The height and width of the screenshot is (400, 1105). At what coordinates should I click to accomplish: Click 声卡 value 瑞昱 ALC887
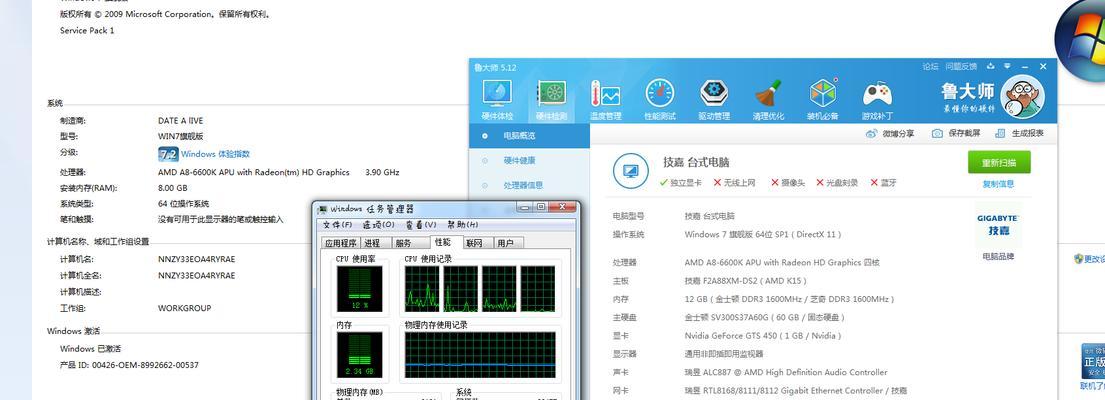coord(786,372)
